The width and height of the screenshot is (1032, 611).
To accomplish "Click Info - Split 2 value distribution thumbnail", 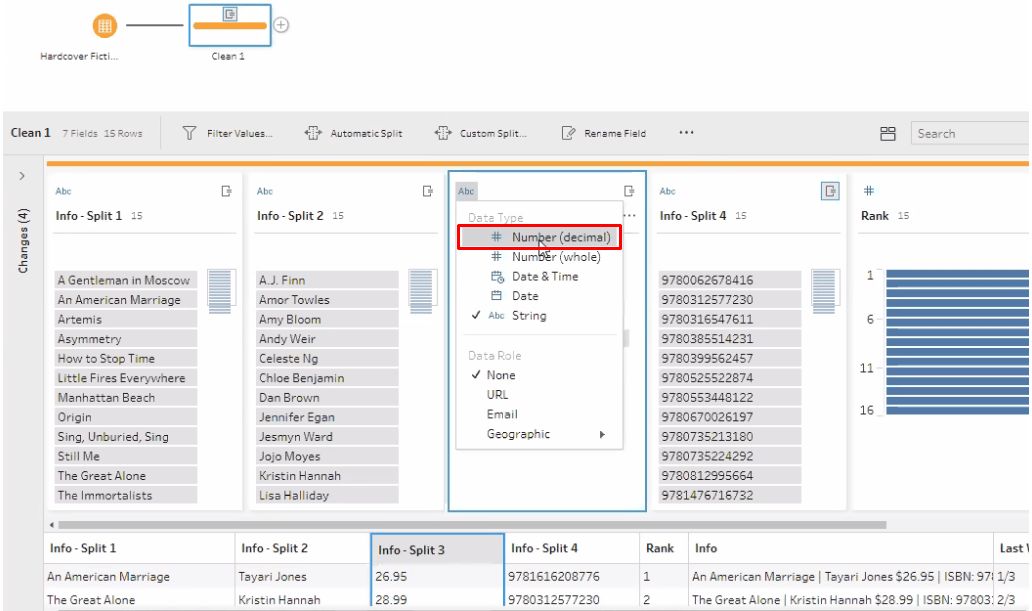I will point(422,292).
